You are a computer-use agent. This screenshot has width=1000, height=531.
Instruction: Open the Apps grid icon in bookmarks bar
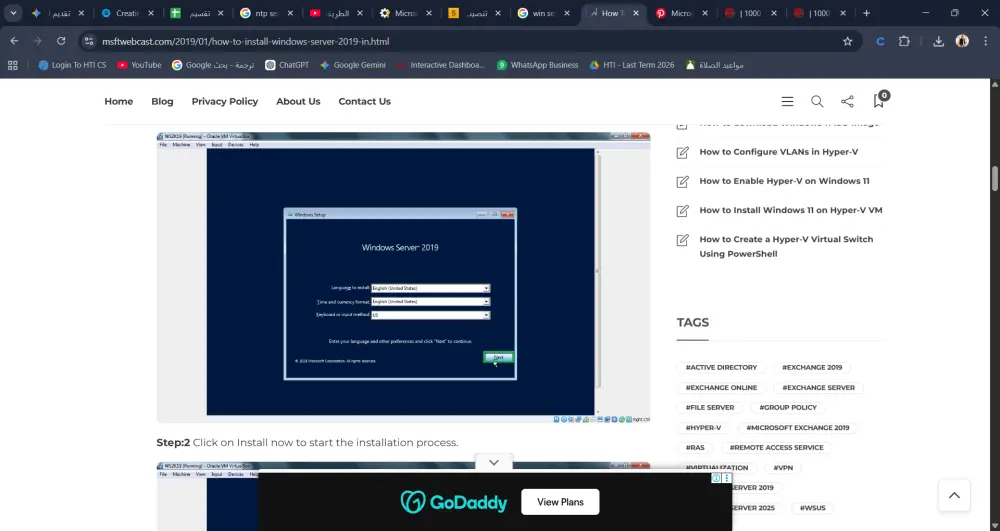click(x=13, y=65)
